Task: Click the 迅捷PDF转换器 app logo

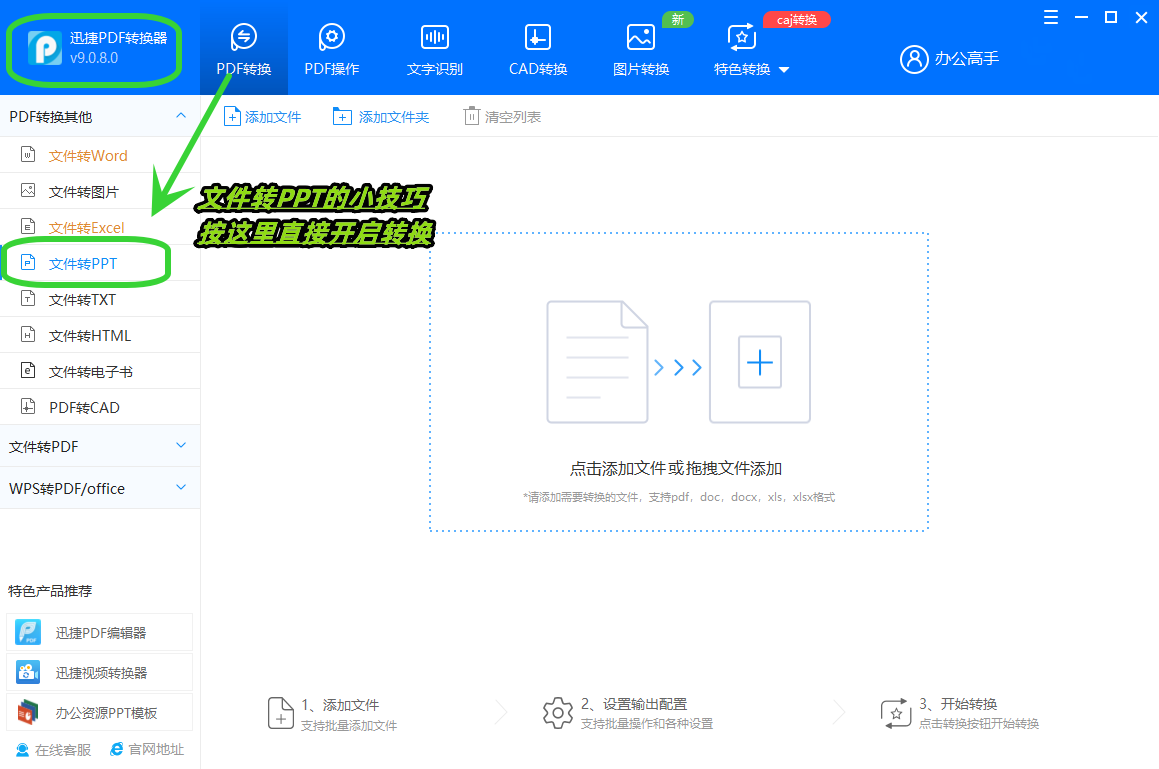Action: point(44,48)
